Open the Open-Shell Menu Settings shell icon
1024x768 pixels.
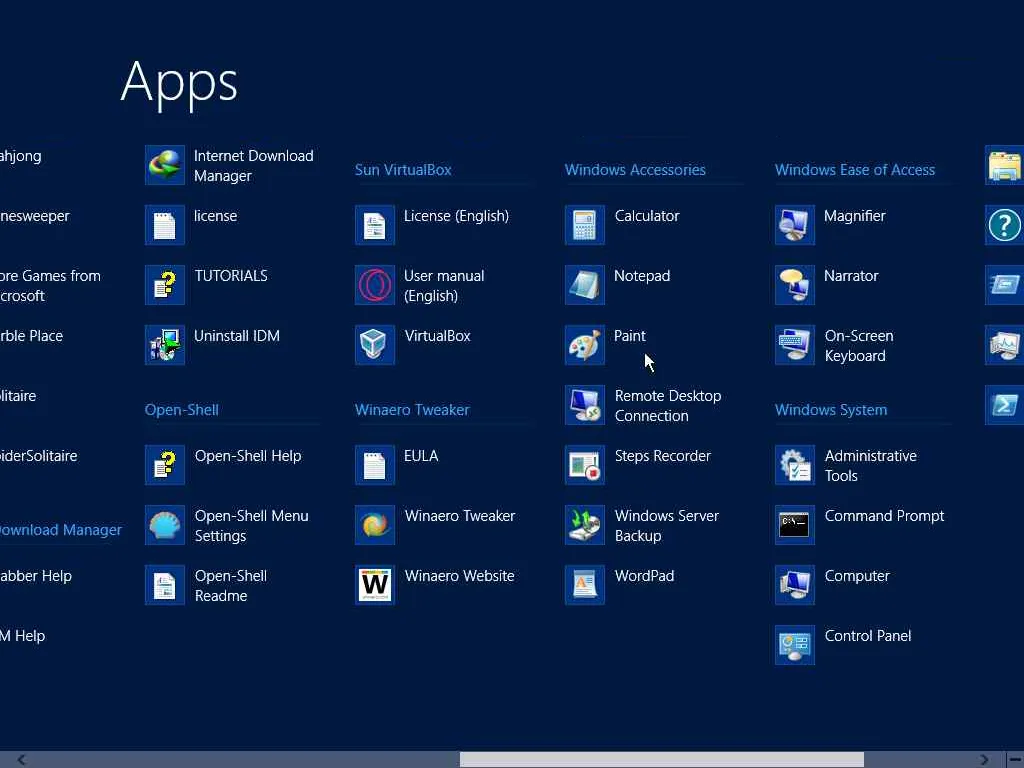tap(165, 526)
